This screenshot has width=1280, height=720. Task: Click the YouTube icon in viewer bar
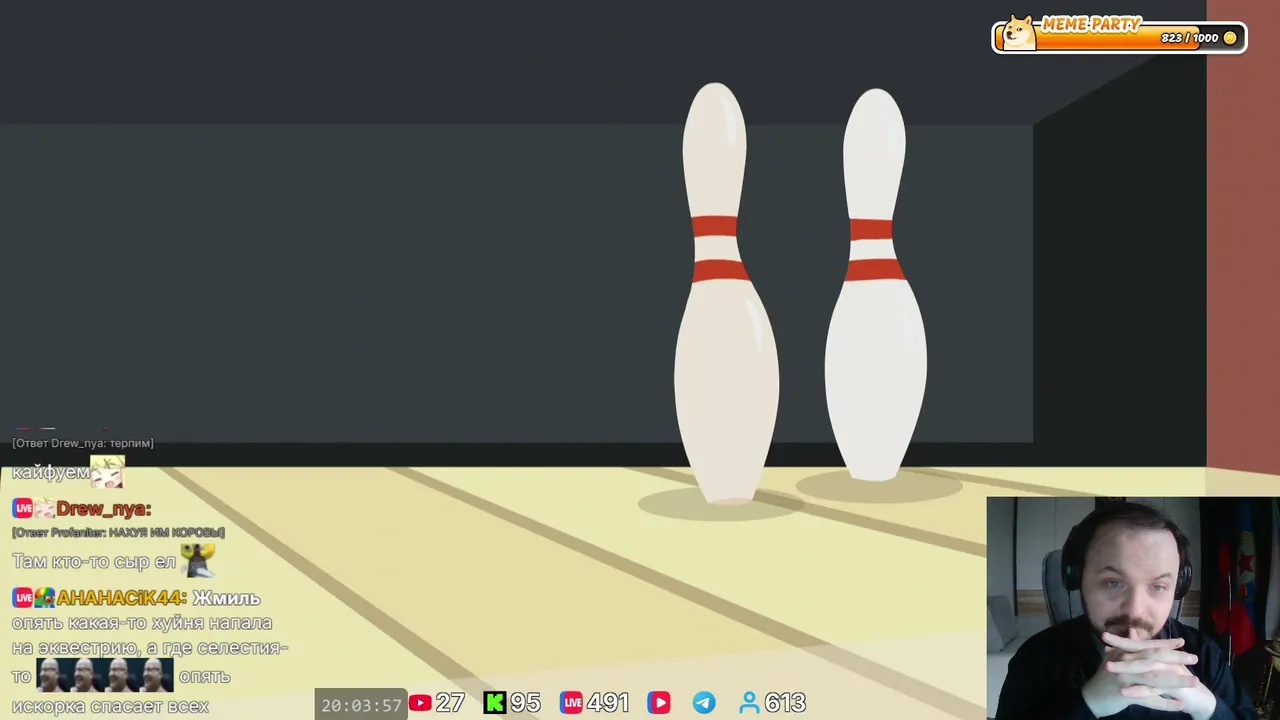[420, 703]
